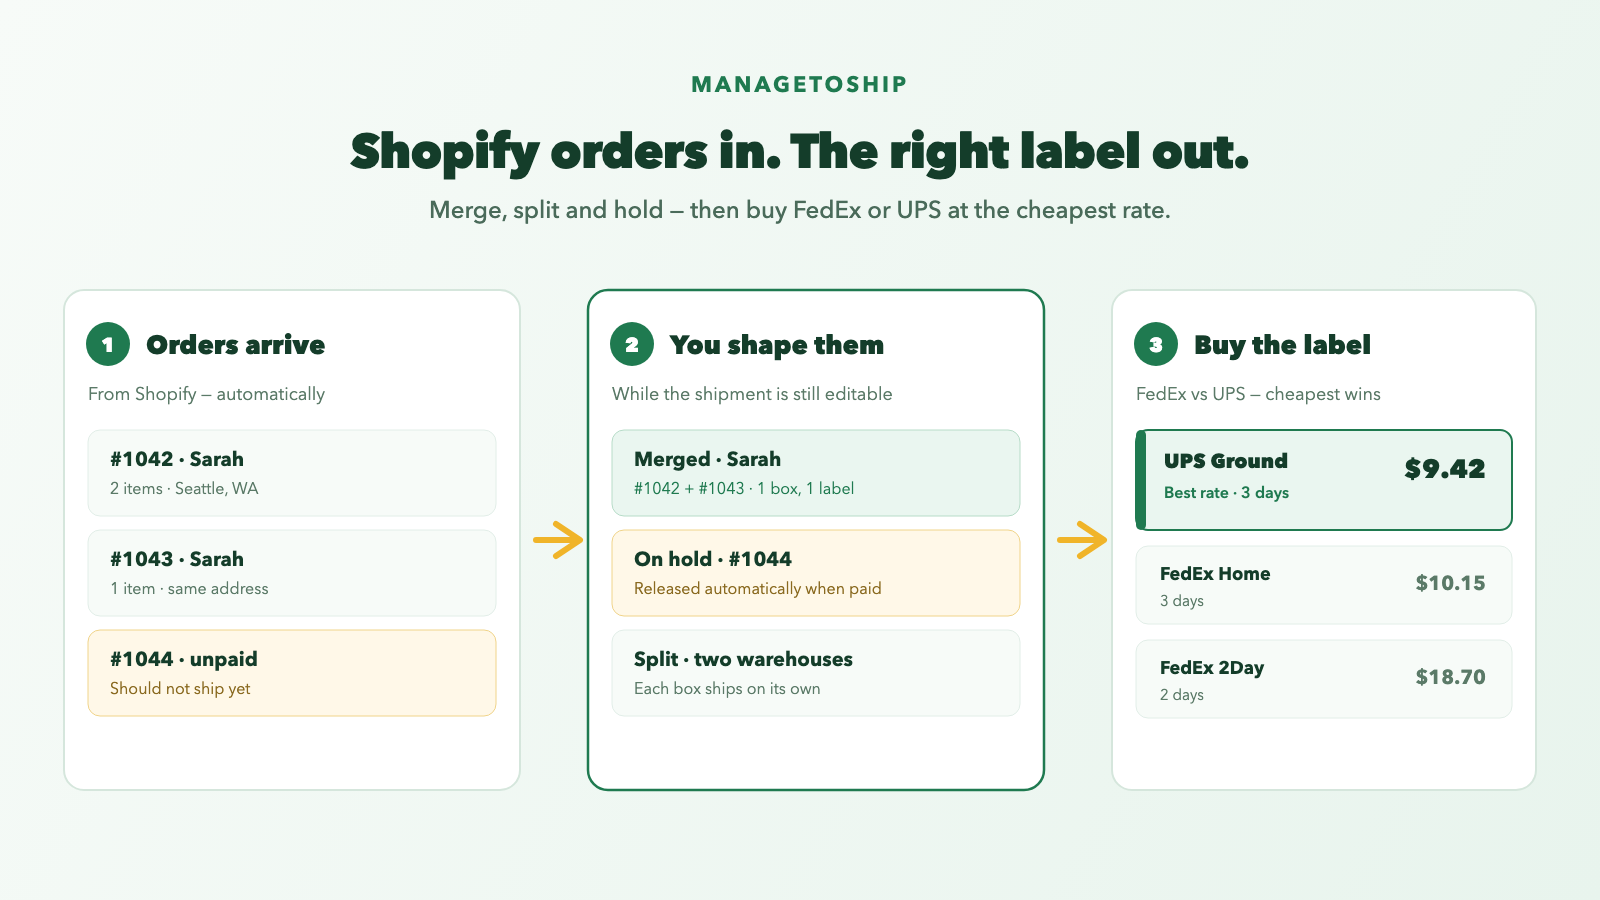Screen dimensions: 1600x900
Task: Click the $9.42 price
Action: (x=1445, y=469)
